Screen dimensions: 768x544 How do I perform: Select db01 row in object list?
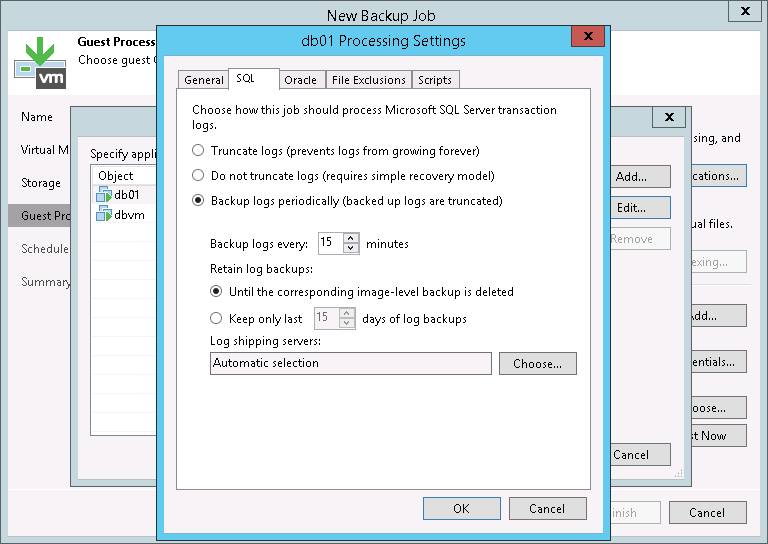click(124, 194)
